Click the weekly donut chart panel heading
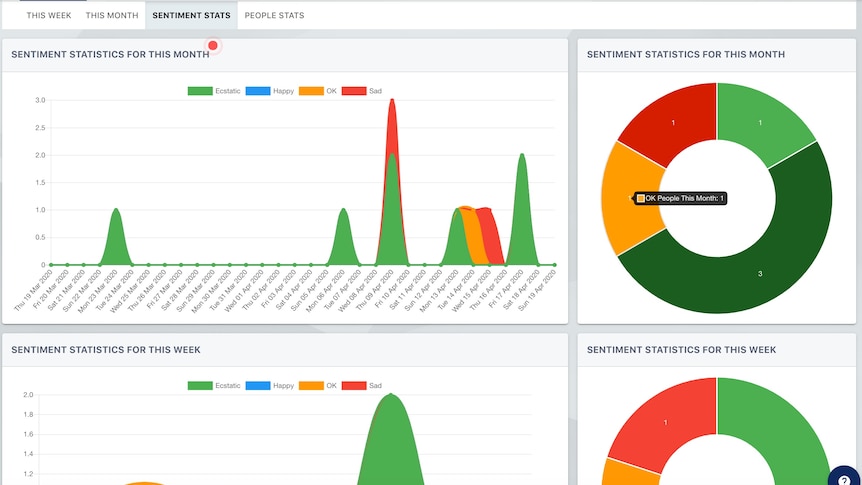This screenshot has height=485, width=862. (681, 350)
